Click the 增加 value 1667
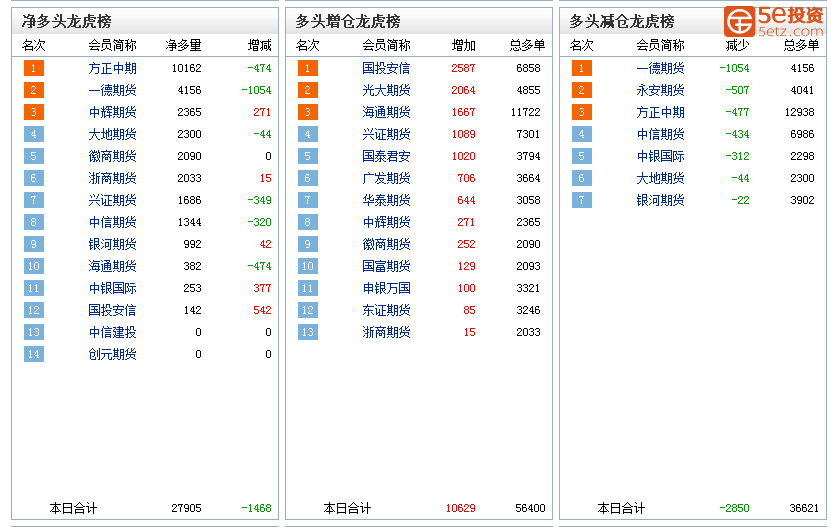The height and width of the screenshot is (527, 831). click(x=463, y=112)
